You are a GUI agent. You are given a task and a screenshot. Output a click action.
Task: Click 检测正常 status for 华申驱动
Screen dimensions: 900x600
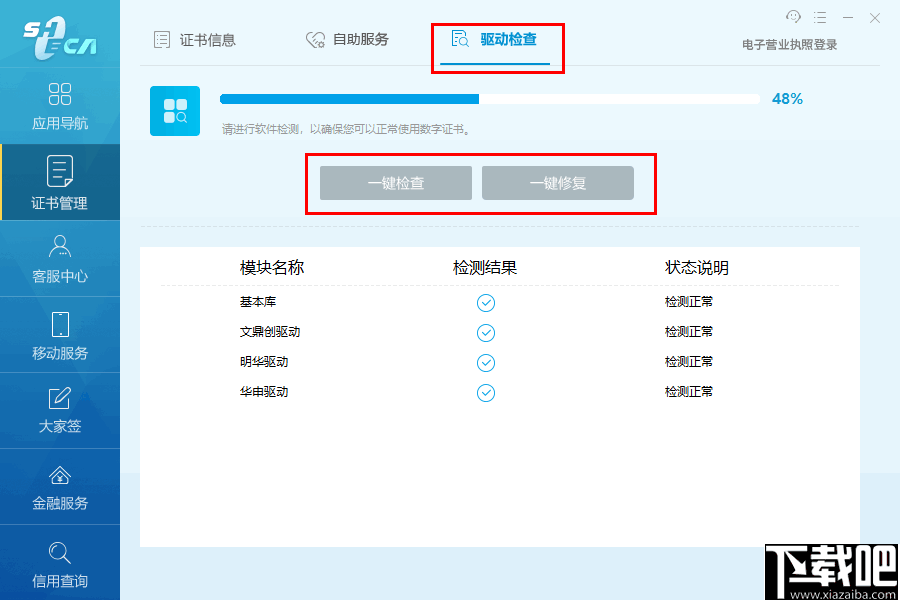689,392
